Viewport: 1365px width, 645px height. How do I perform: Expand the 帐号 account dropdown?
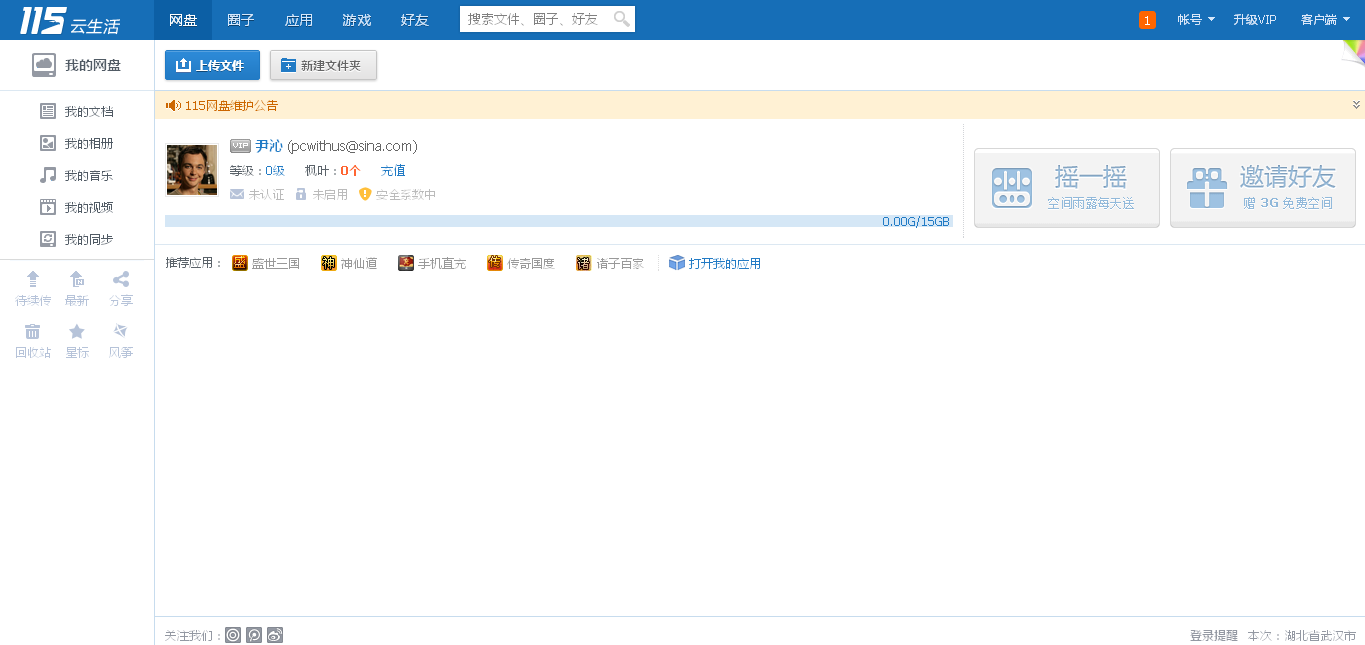coord(1196,20)
